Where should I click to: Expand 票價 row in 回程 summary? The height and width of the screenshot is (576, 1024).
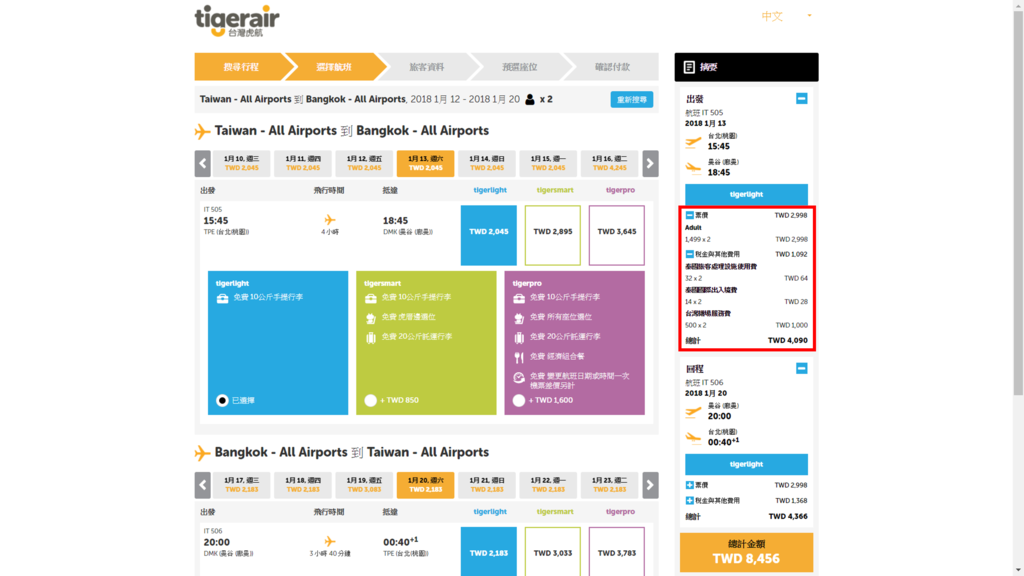click(x=690, y=485)
